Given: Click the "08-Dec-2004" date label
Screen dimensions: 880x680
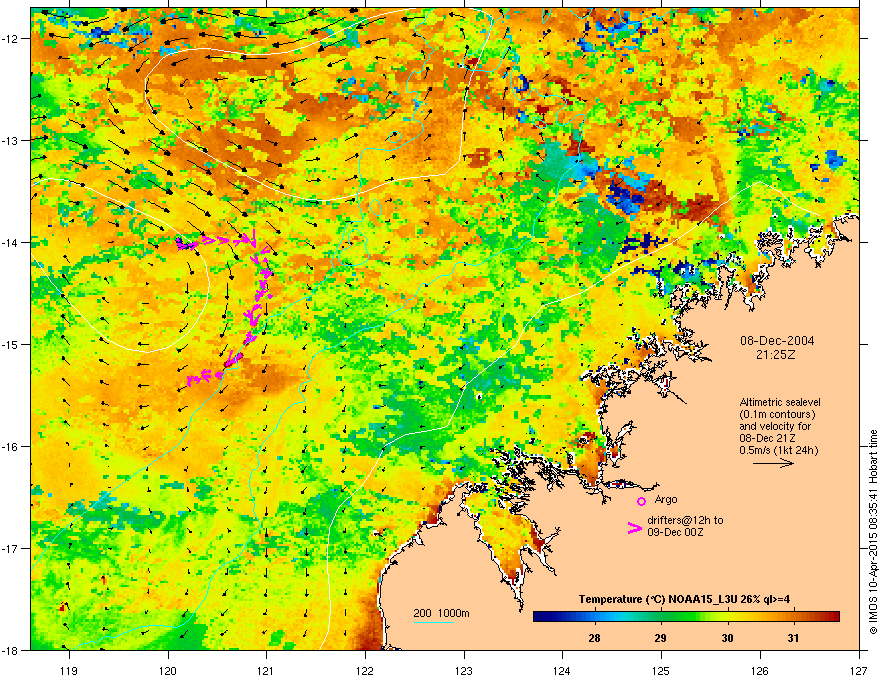Looking at the screenshot, I should [x=777, y=341].
